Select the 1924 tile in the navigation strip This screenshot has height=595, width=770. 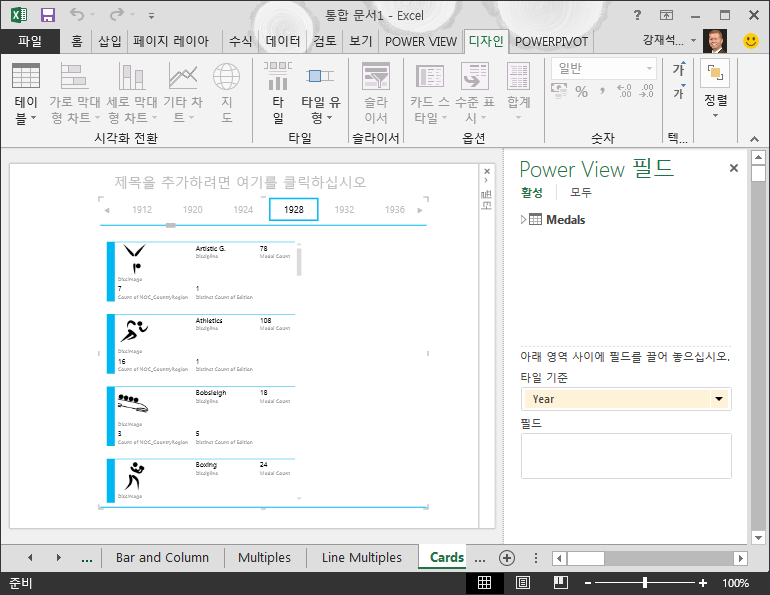coord(243,210)
